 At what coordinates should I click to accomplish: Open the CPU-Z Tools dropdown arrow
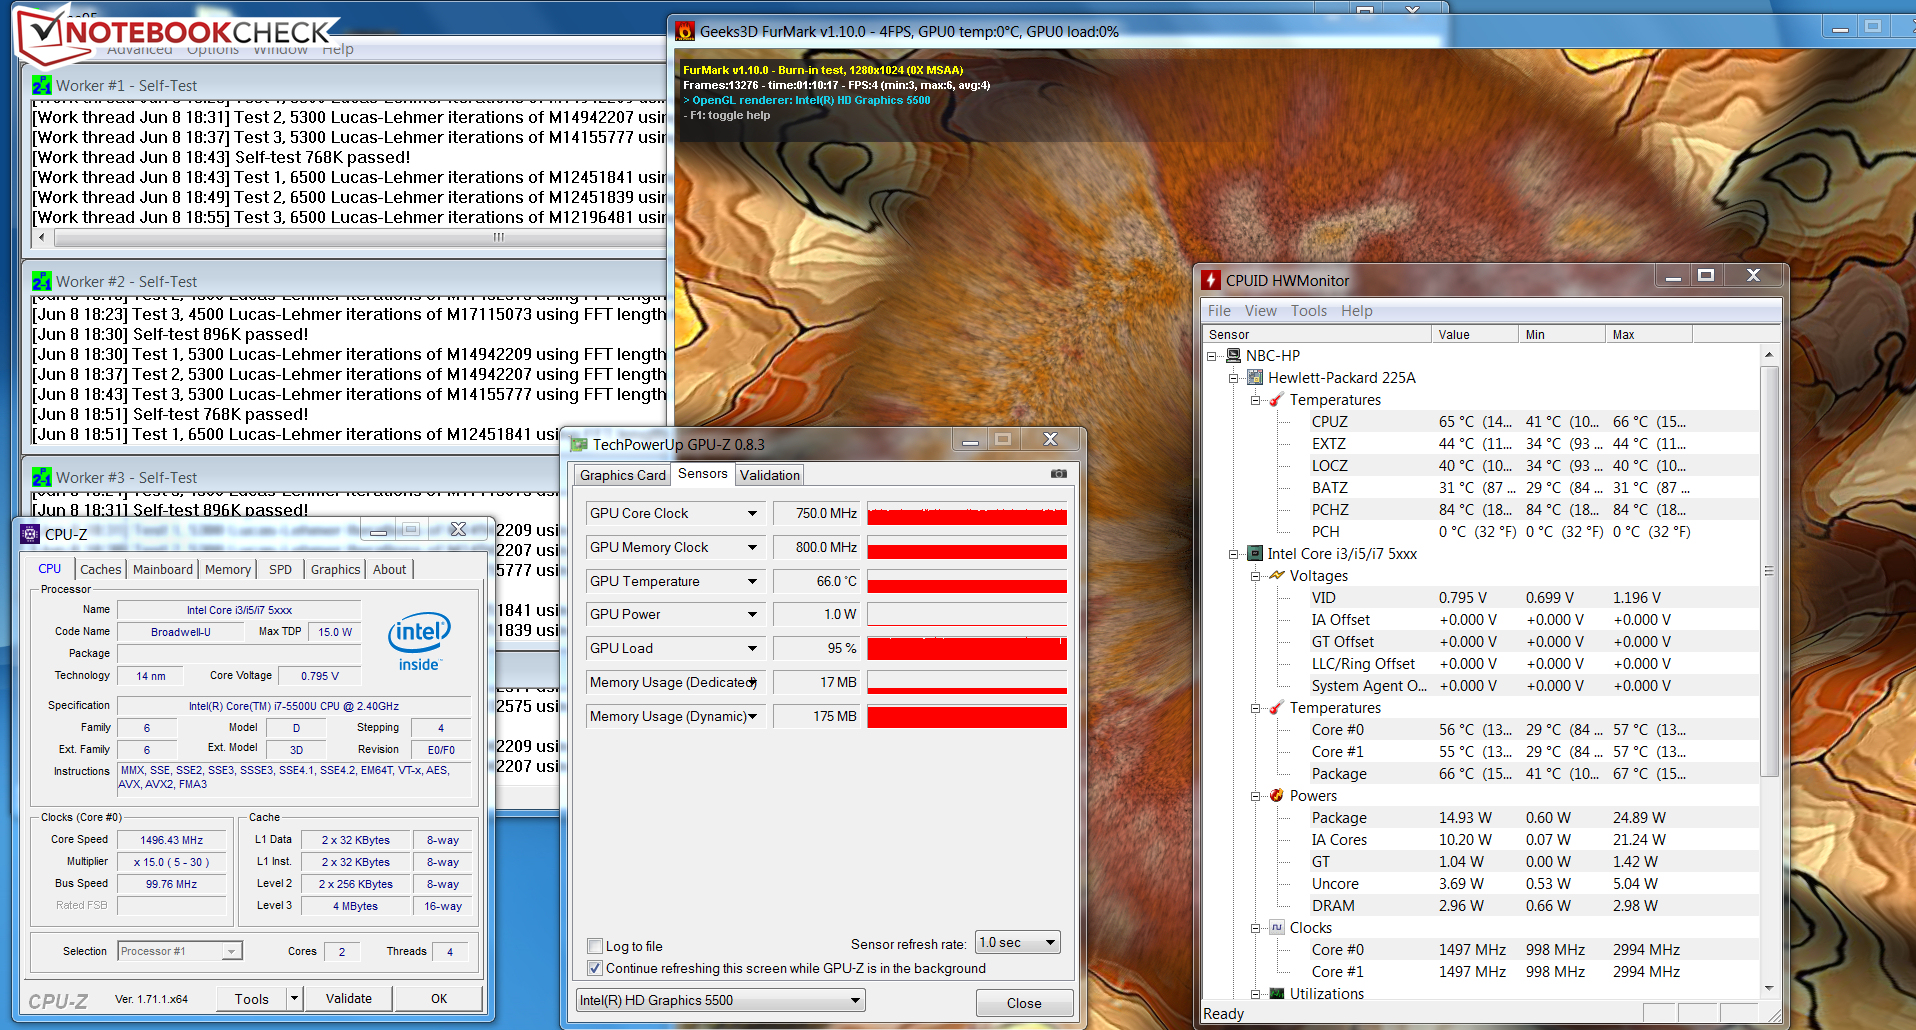(294, 998)
